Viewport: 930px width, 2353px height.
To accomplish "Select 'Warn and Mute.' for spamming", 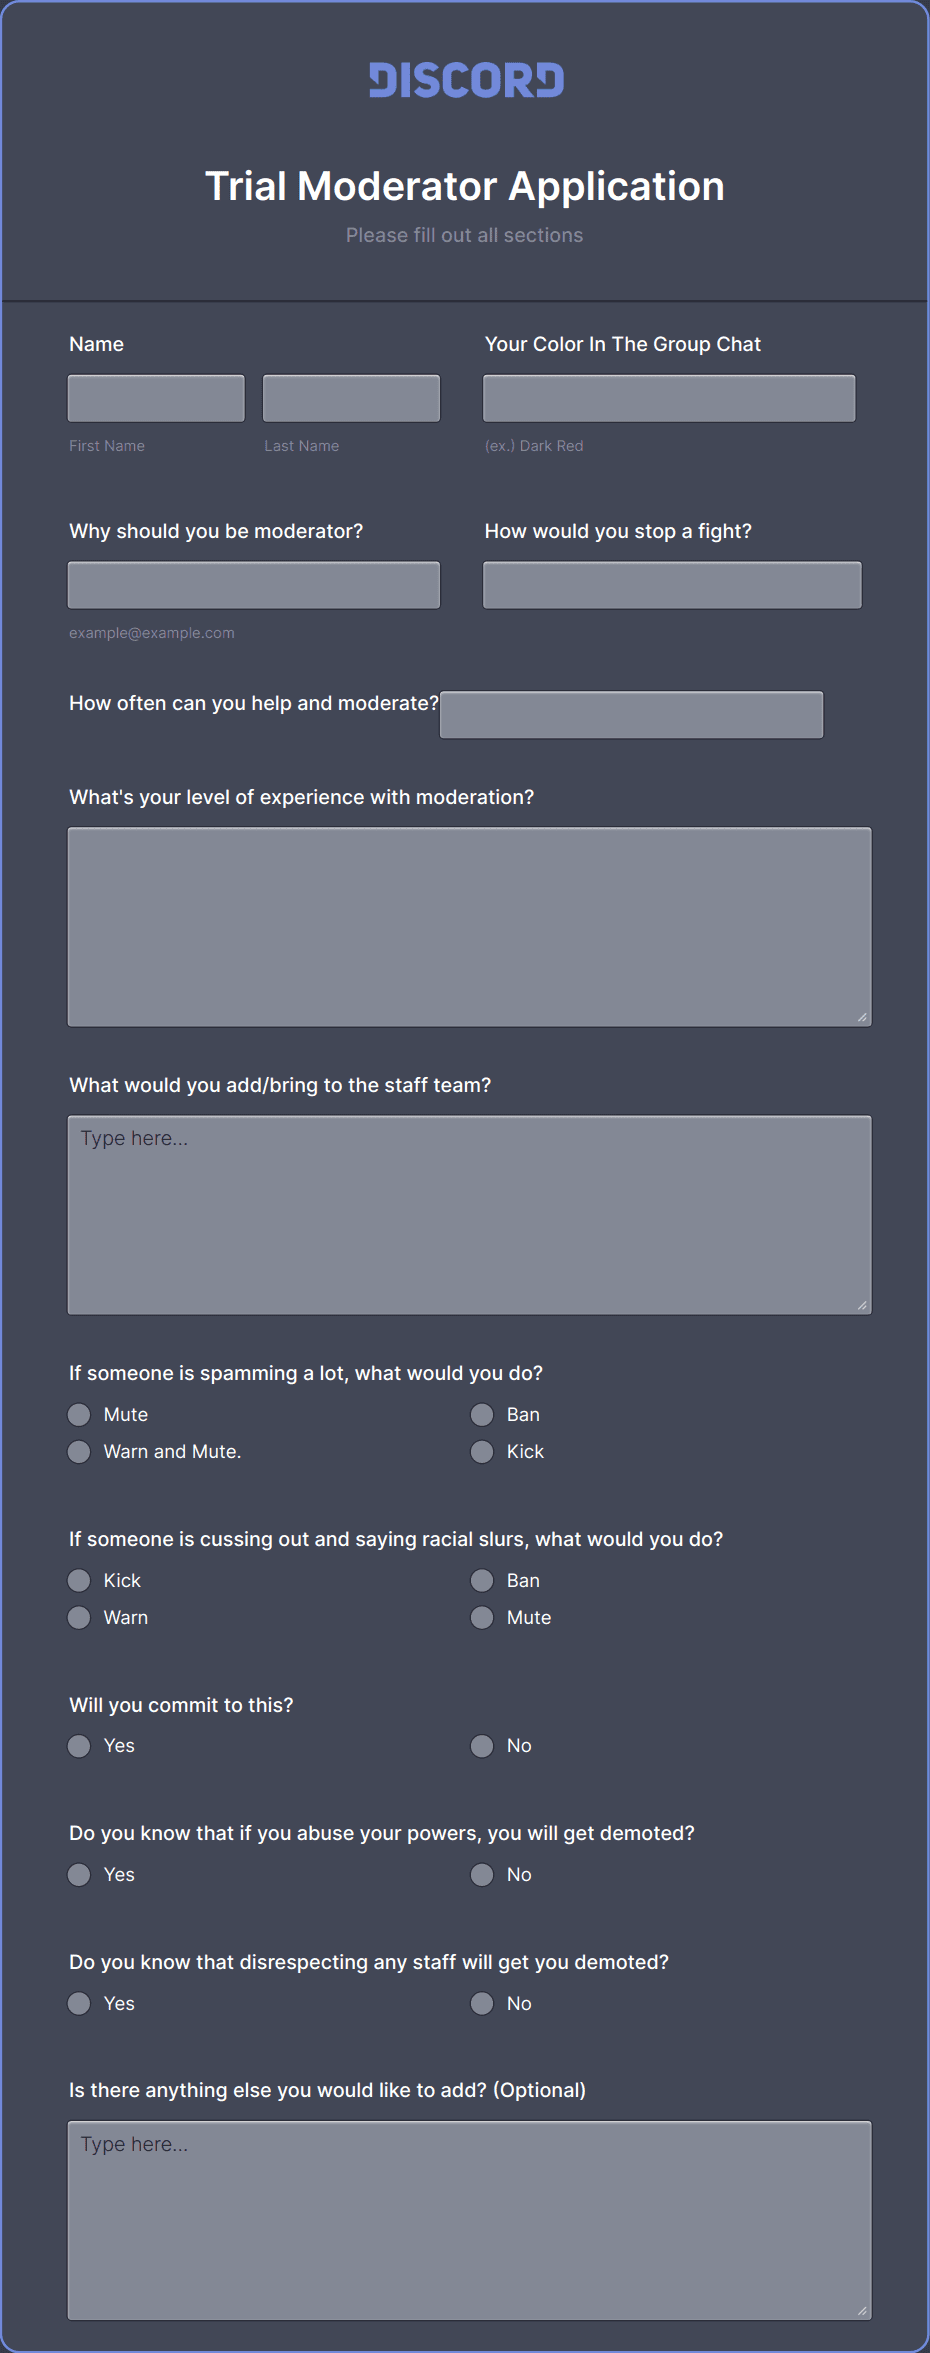I will tap(79, 1451).
